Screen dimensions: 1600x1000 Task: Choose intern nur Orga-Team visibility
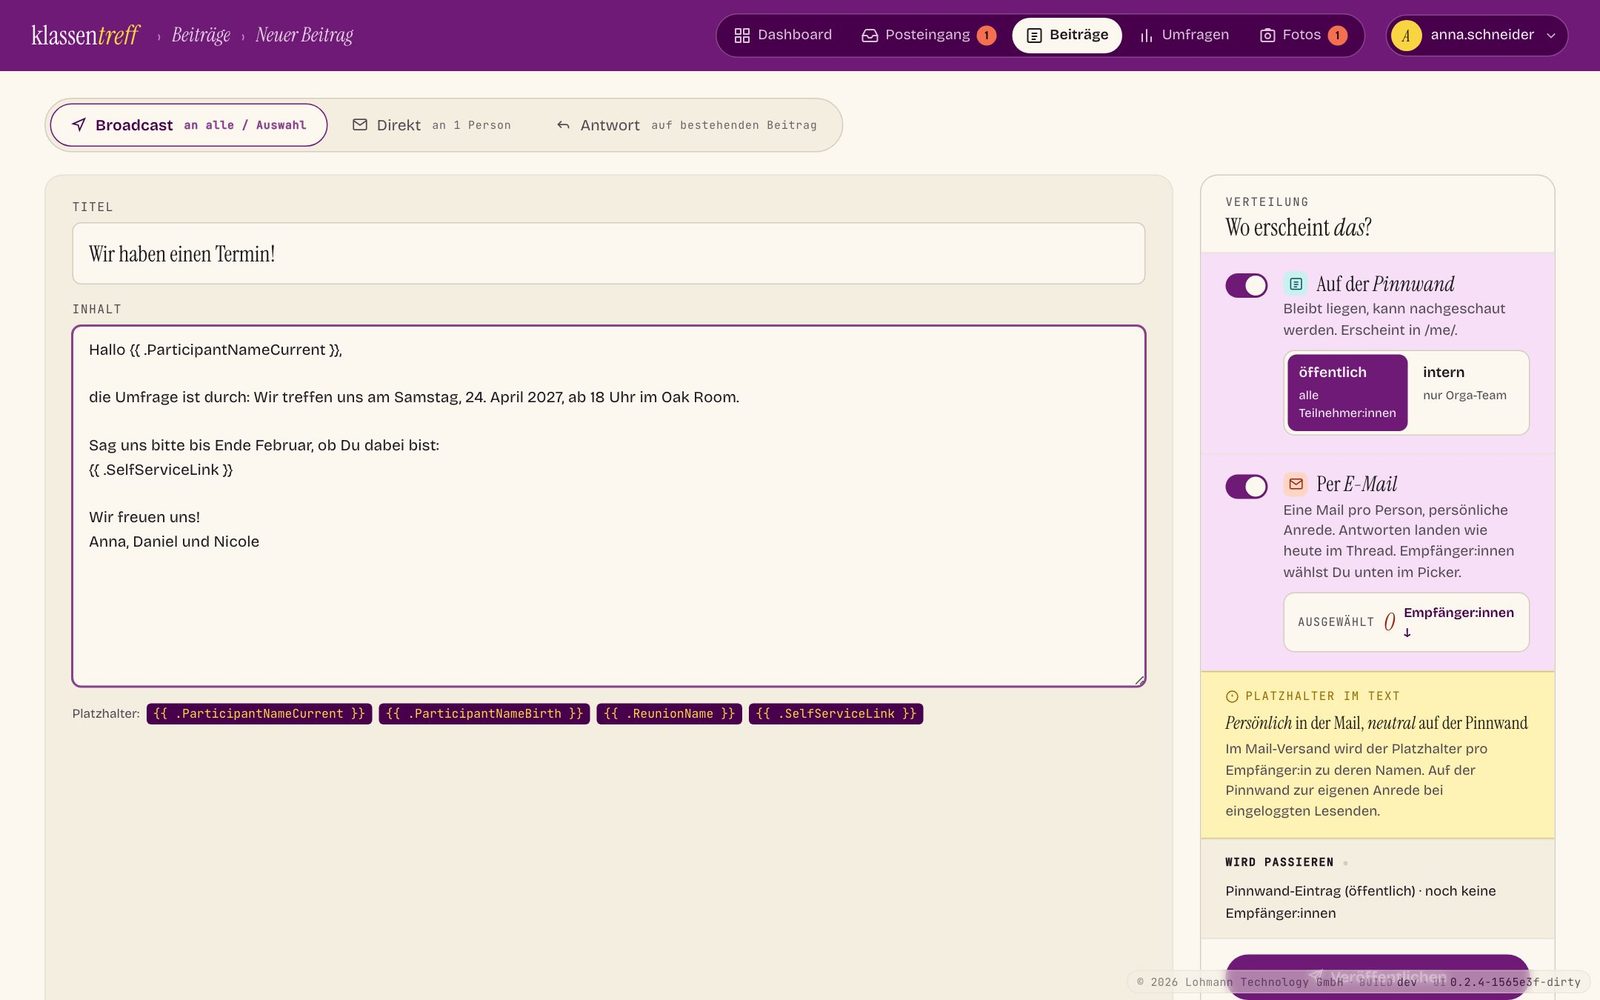coord(1467,392)
